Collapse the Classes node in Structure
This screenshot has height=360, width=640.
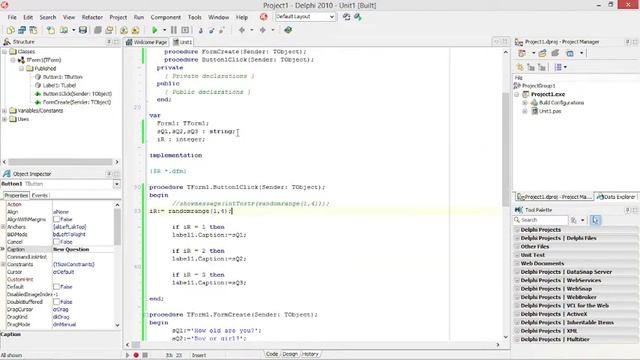tap(4, 52)
